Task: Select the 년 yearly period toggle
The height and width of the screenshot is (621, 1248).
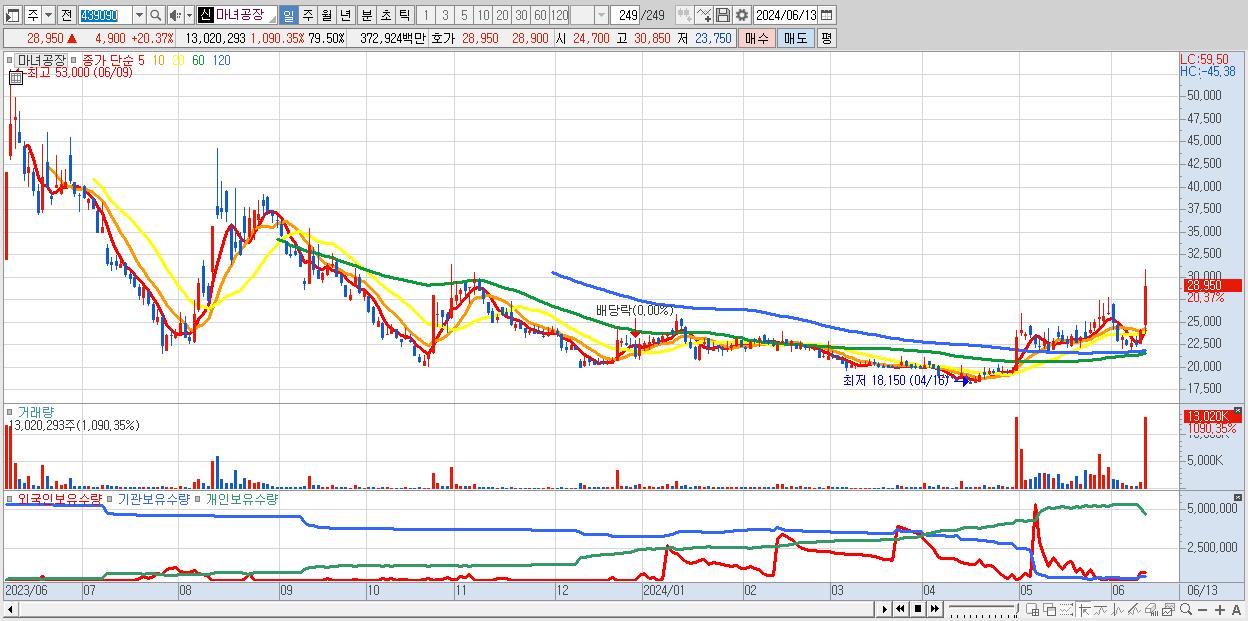Action: tap(345, 15)
